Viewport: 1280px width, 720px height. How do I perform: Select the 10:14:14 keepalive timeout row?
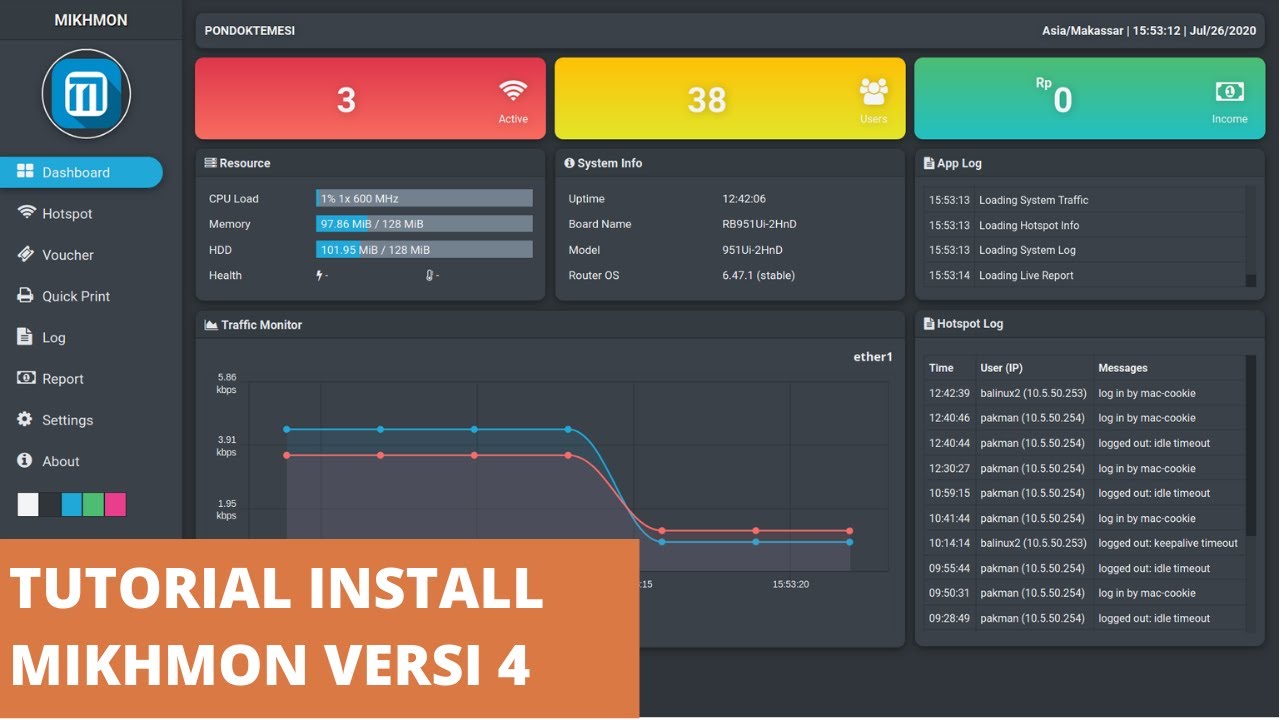pos(1084,543)
